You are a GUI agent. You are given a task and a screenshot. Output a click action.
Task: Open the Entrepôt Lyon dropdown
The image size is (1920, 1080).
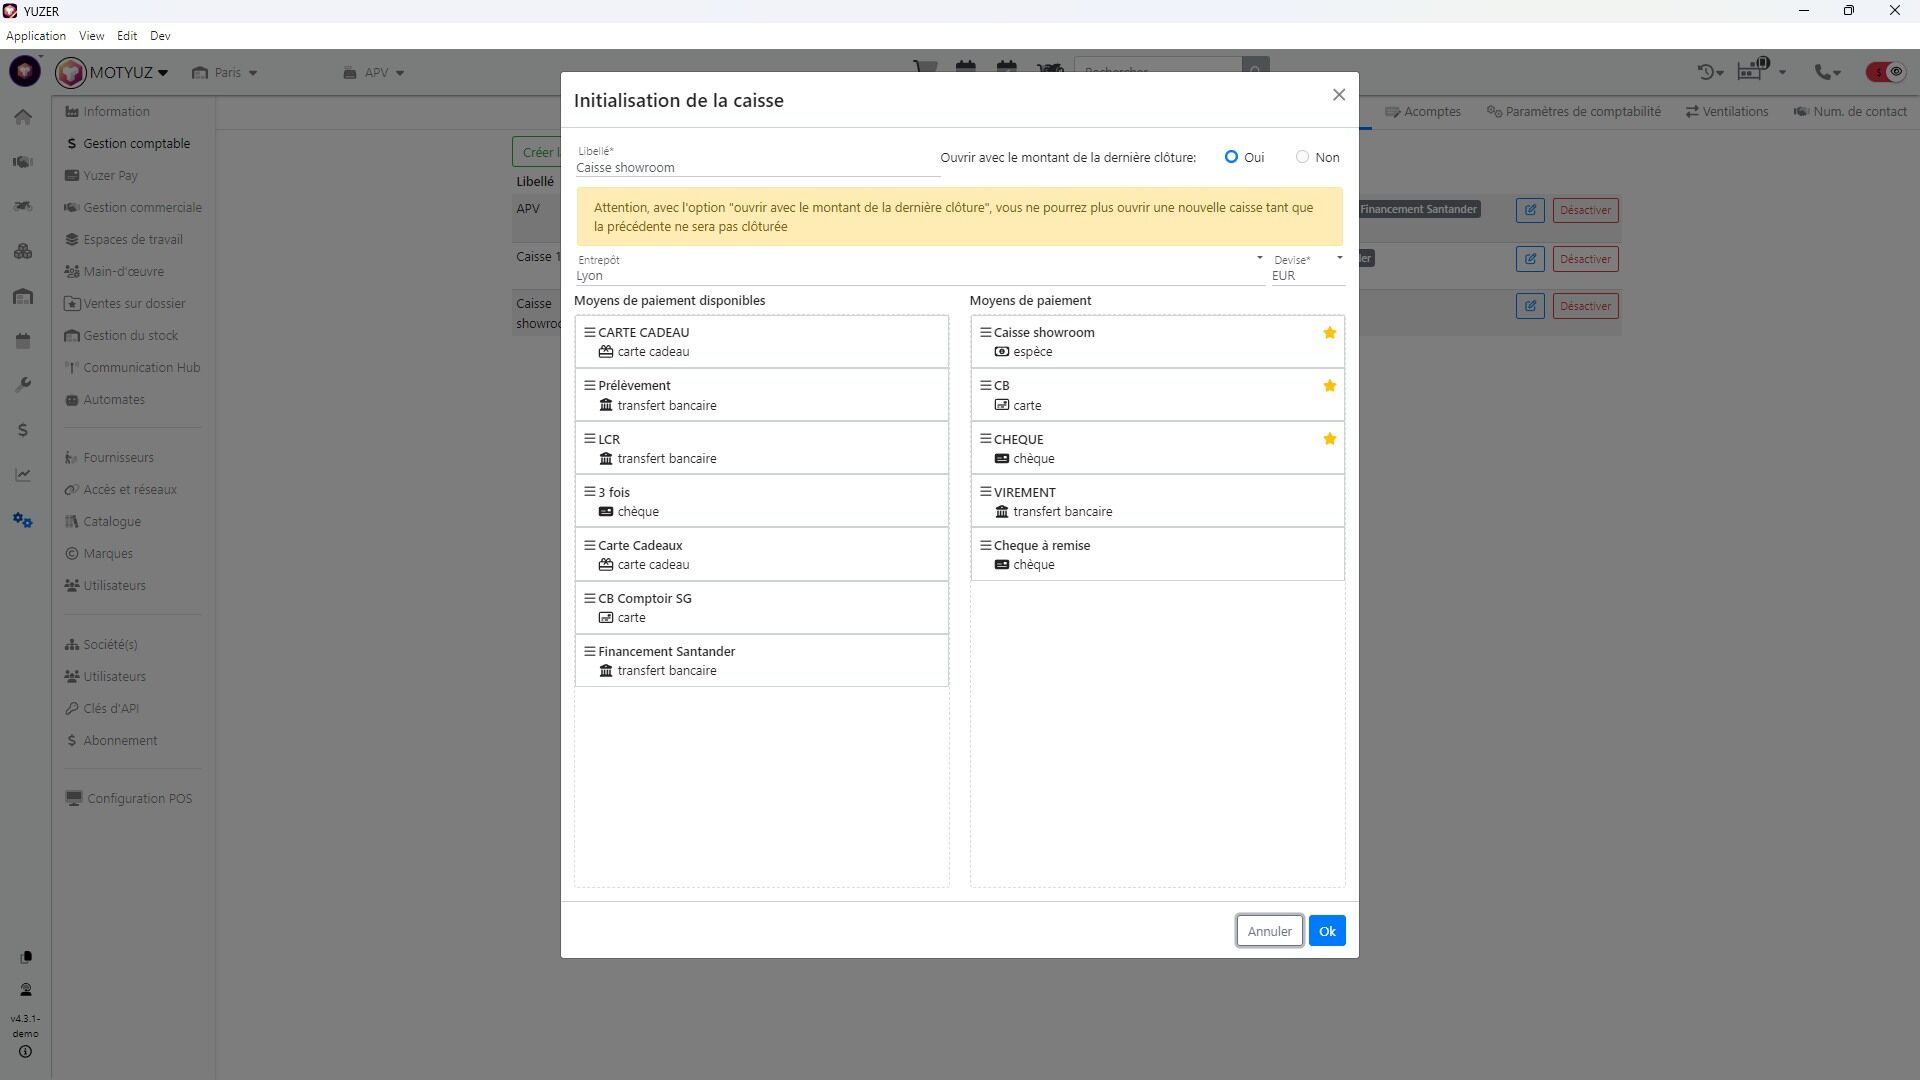pos(918,275)
